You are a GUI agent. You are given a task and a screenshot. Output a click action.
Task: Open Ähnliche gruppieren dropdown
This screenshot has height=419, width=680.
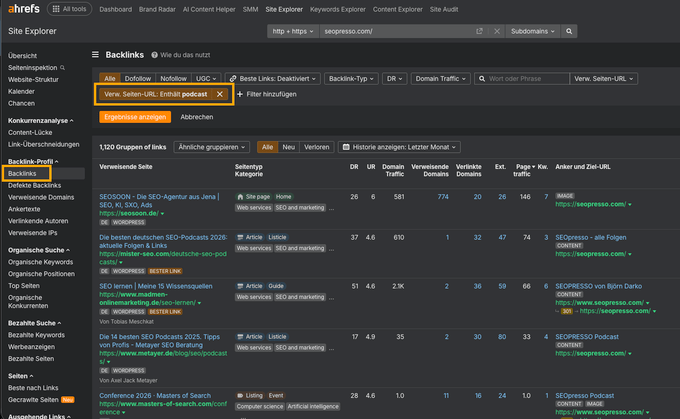pos(212,147)
